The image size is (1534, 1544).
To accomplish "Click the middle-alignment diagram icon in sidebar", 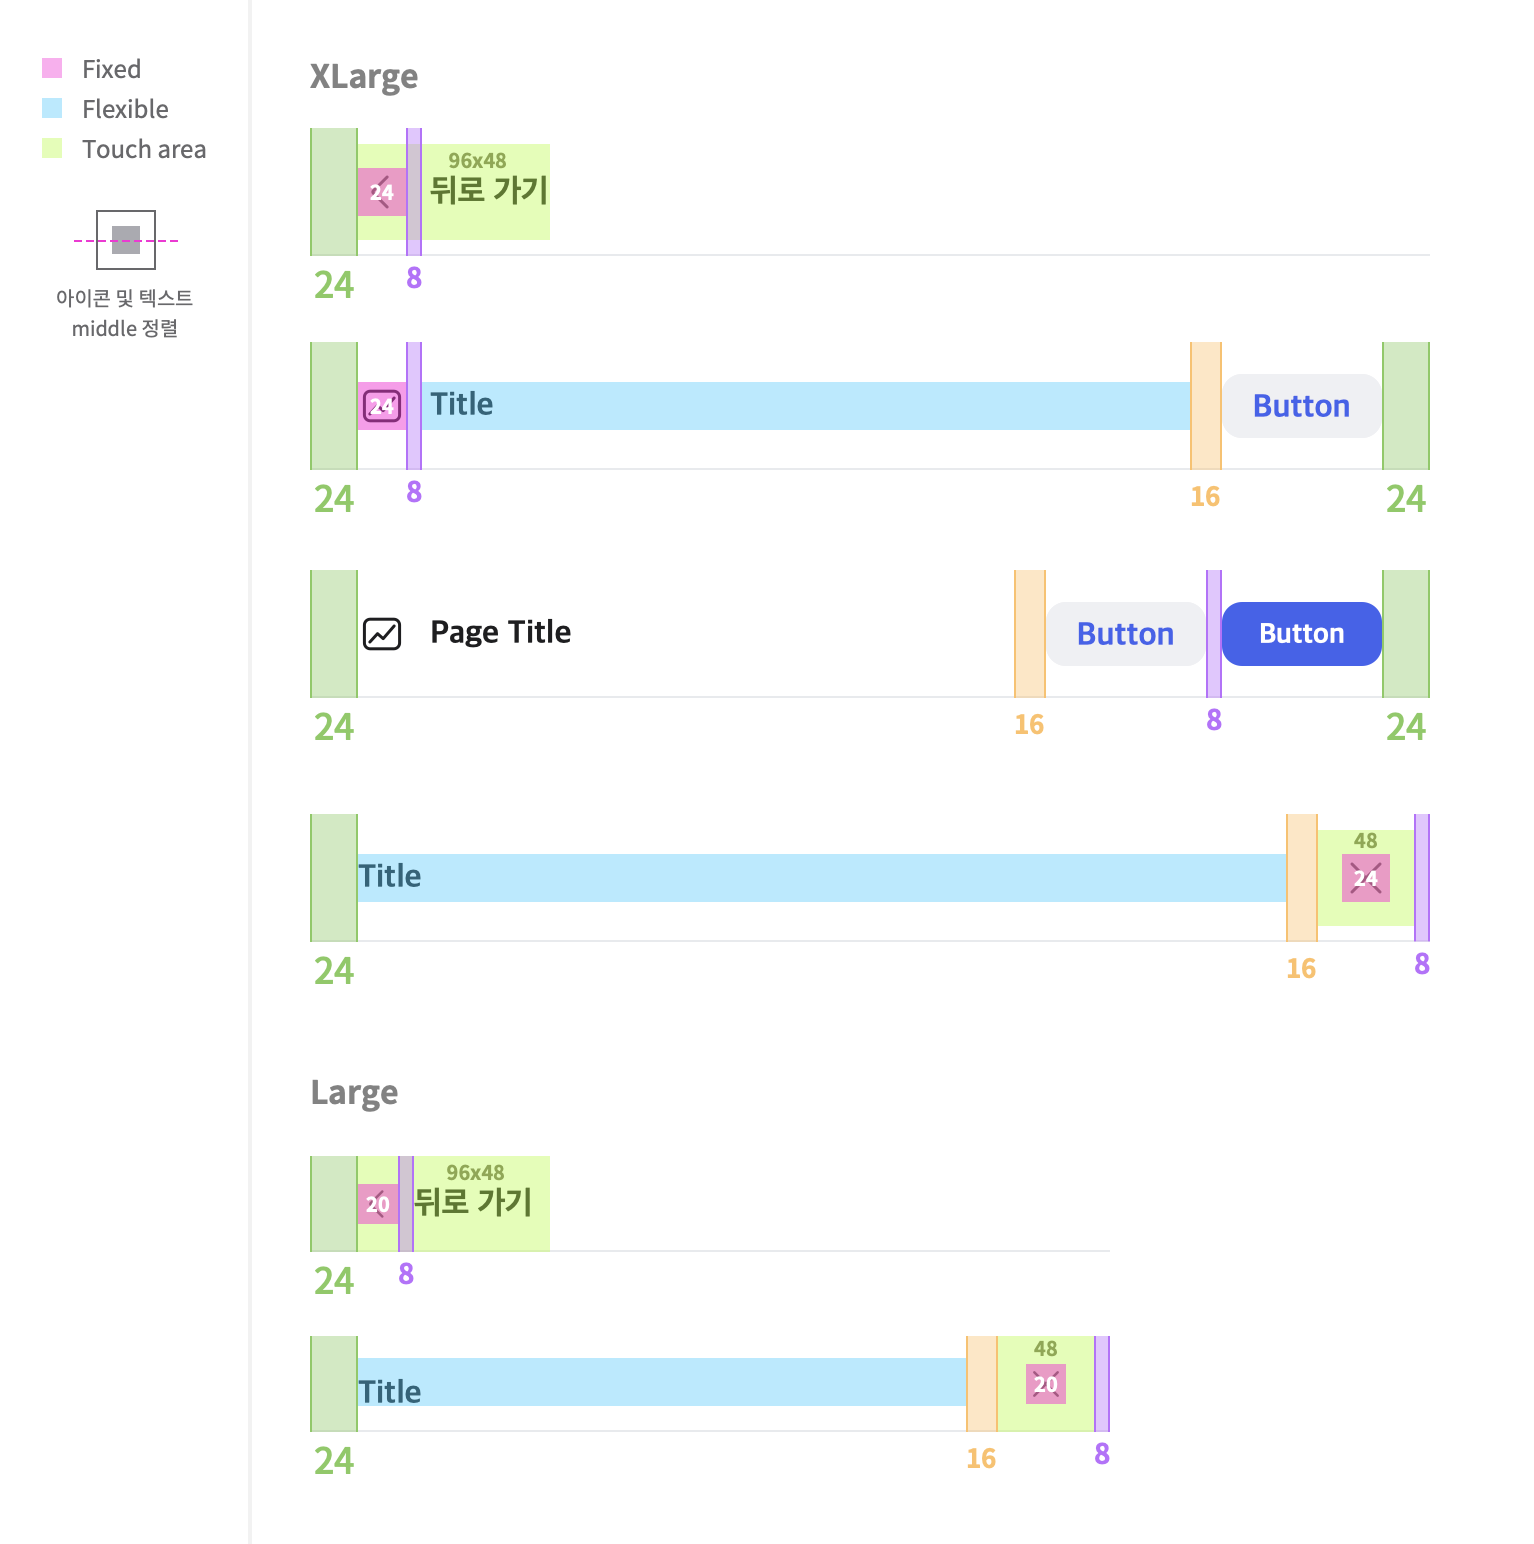I will tap(126, 240).
